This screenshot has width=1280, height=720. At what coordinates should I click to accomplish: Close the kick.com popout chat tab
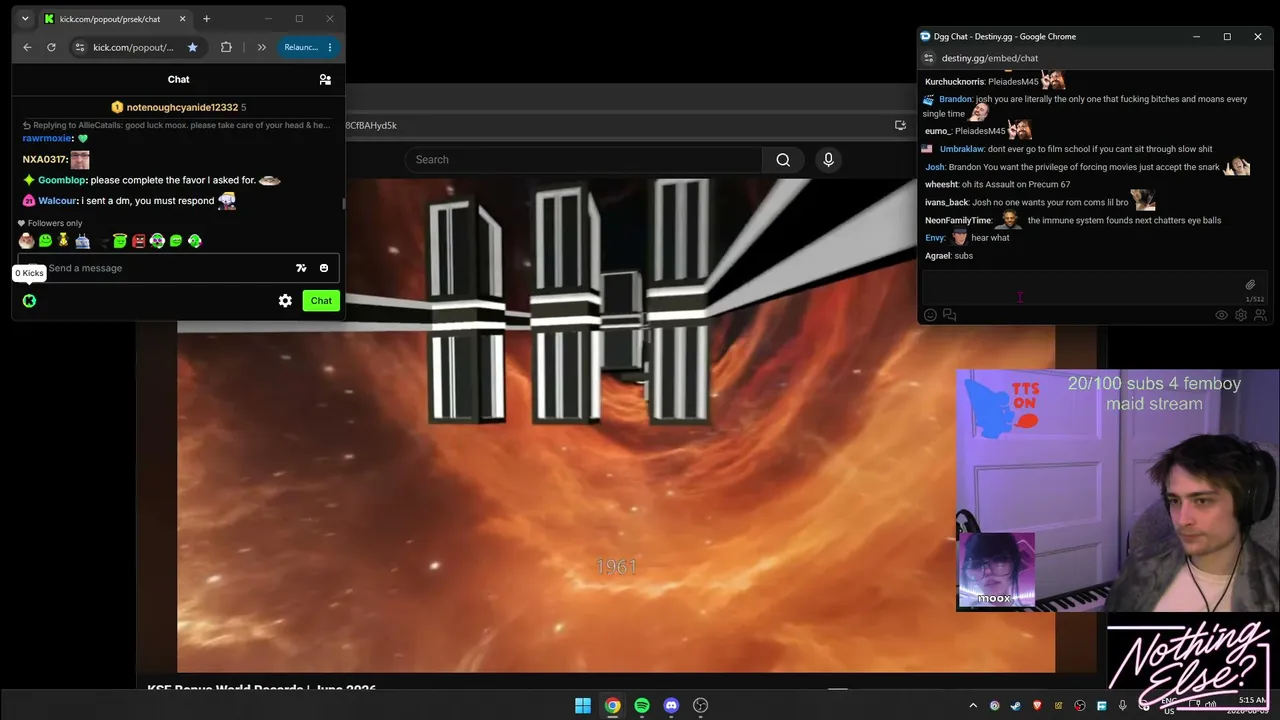tap(182, 19)
